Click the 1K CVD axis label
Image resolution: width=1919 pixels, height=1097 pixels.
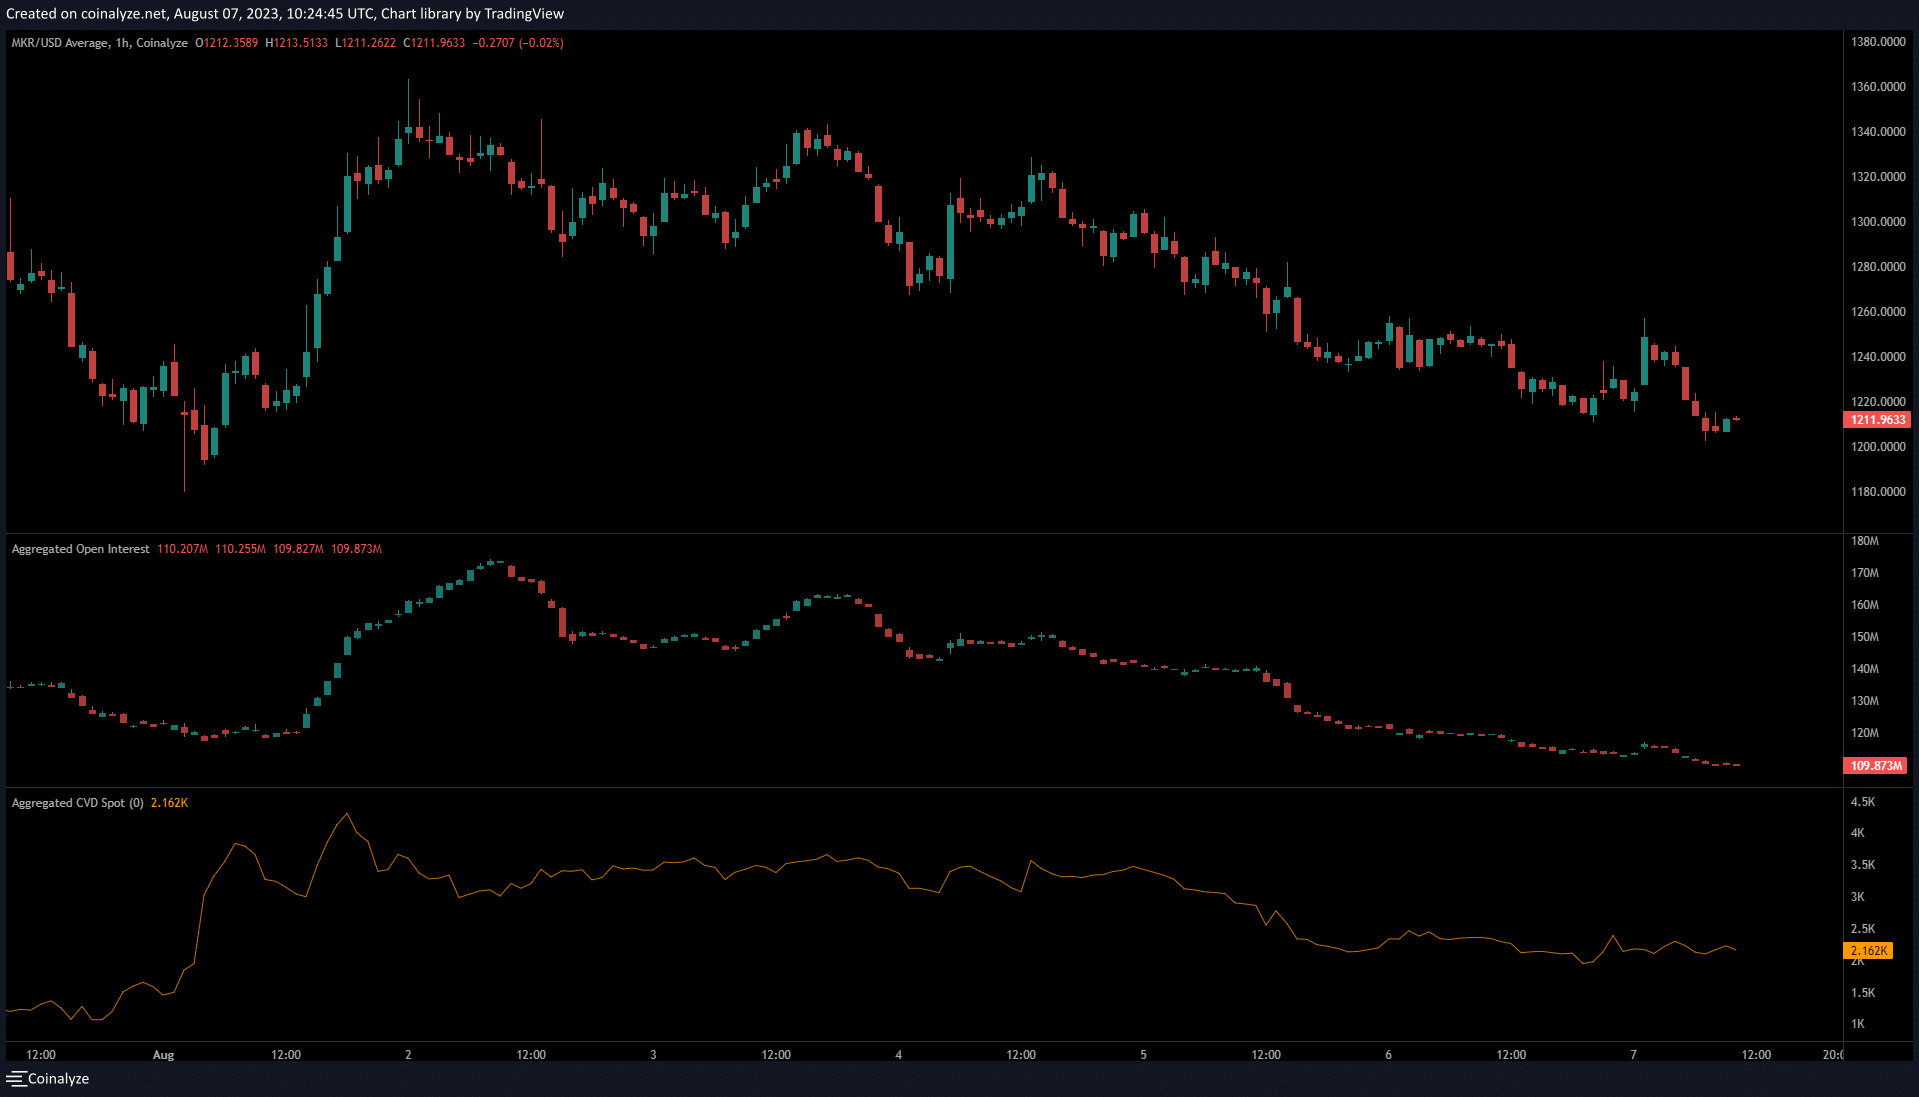tap(1857, 1024)
